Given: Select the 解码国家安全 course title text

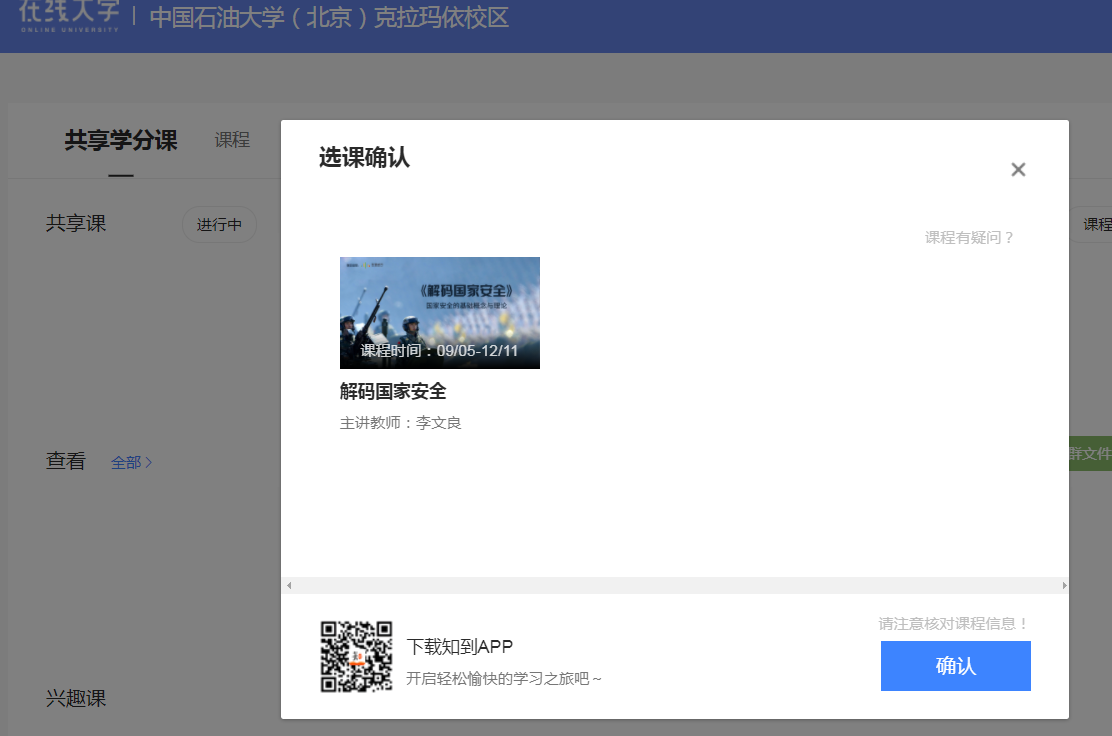Looking at the screenshot, I should point(393,392).
